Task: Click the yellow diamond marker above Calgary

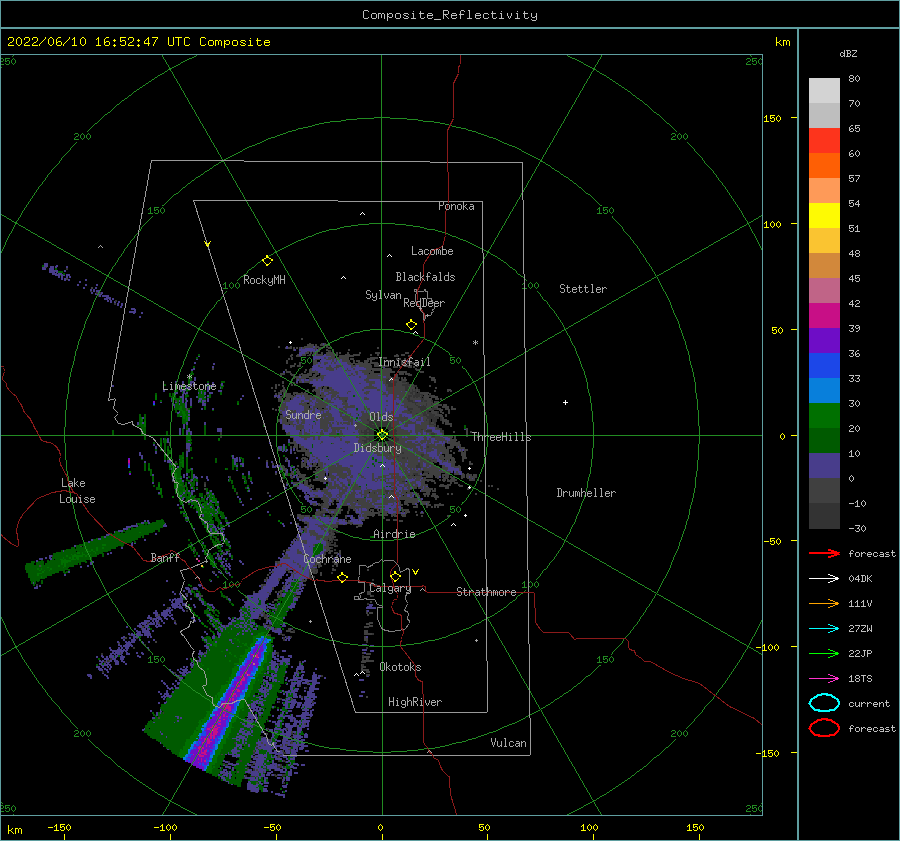Action: [395, 576]
